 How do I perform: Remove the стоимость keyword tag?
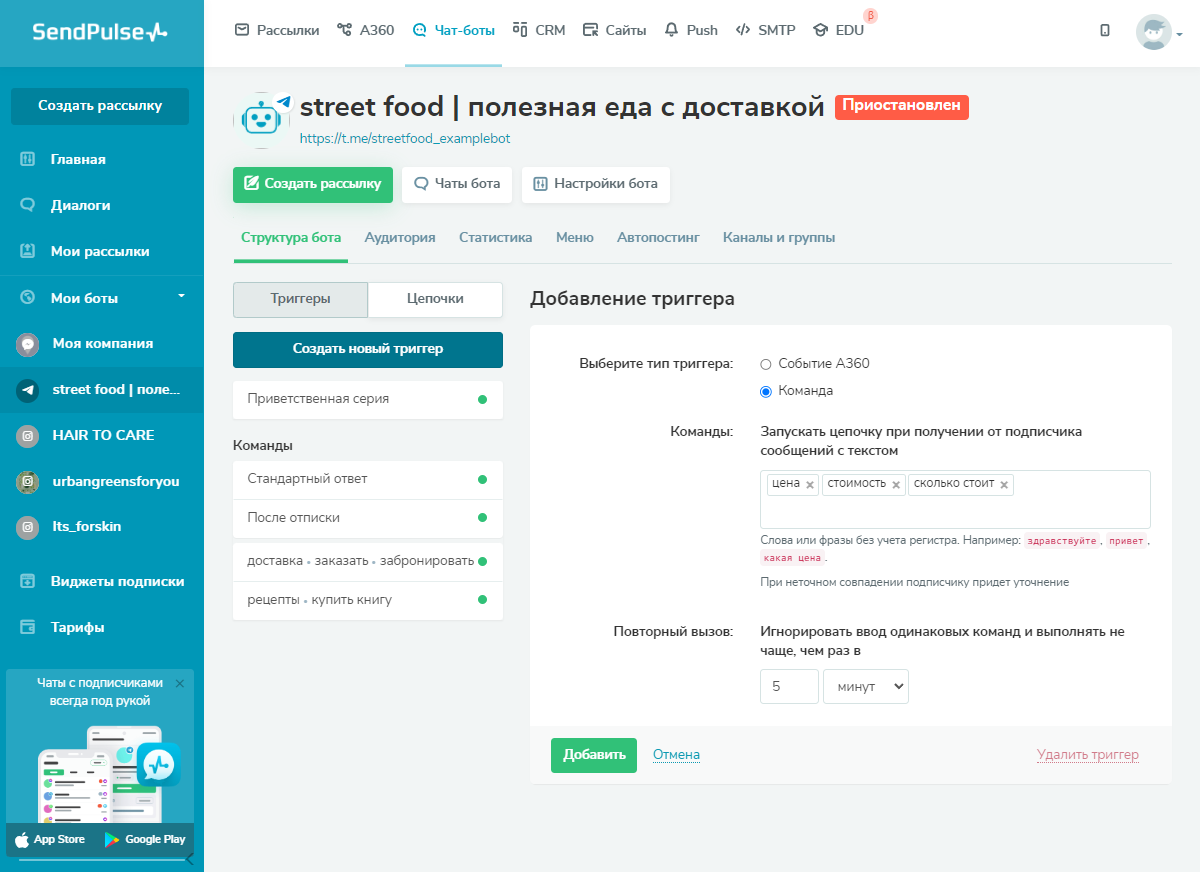tap(896, 485)
